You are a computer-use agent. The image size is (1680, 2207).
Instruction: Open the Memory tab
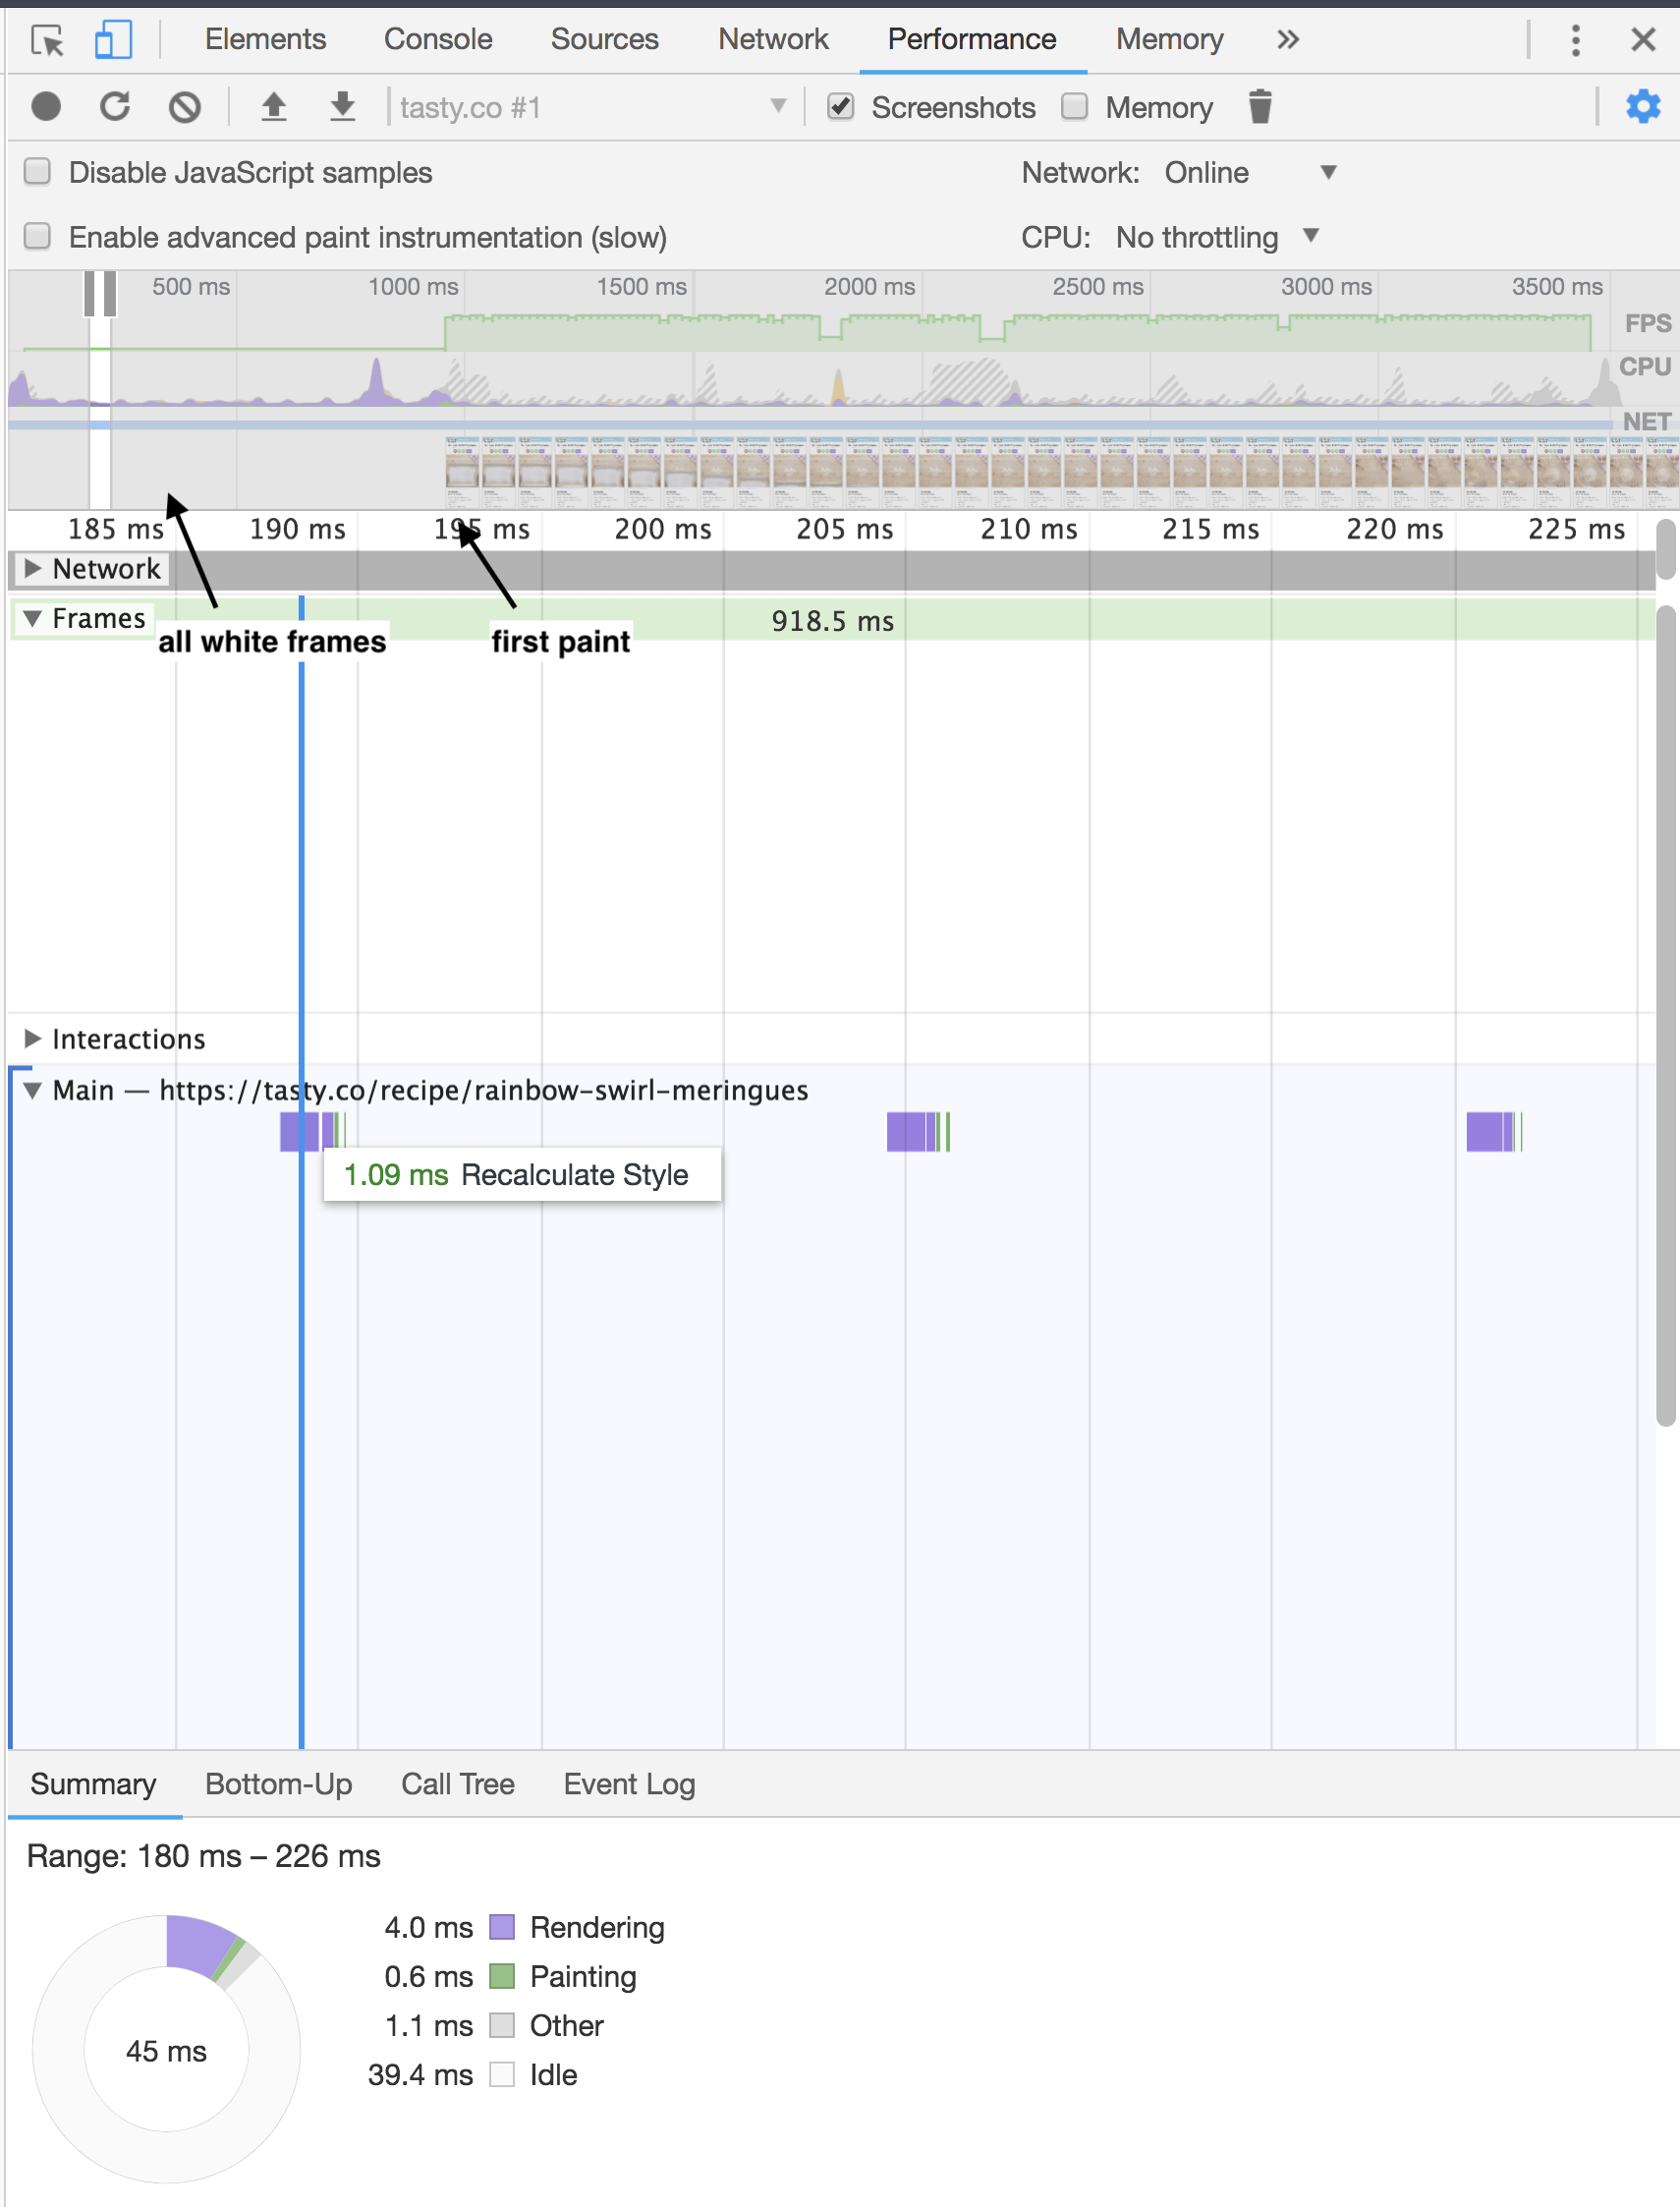pos(1169,40)
